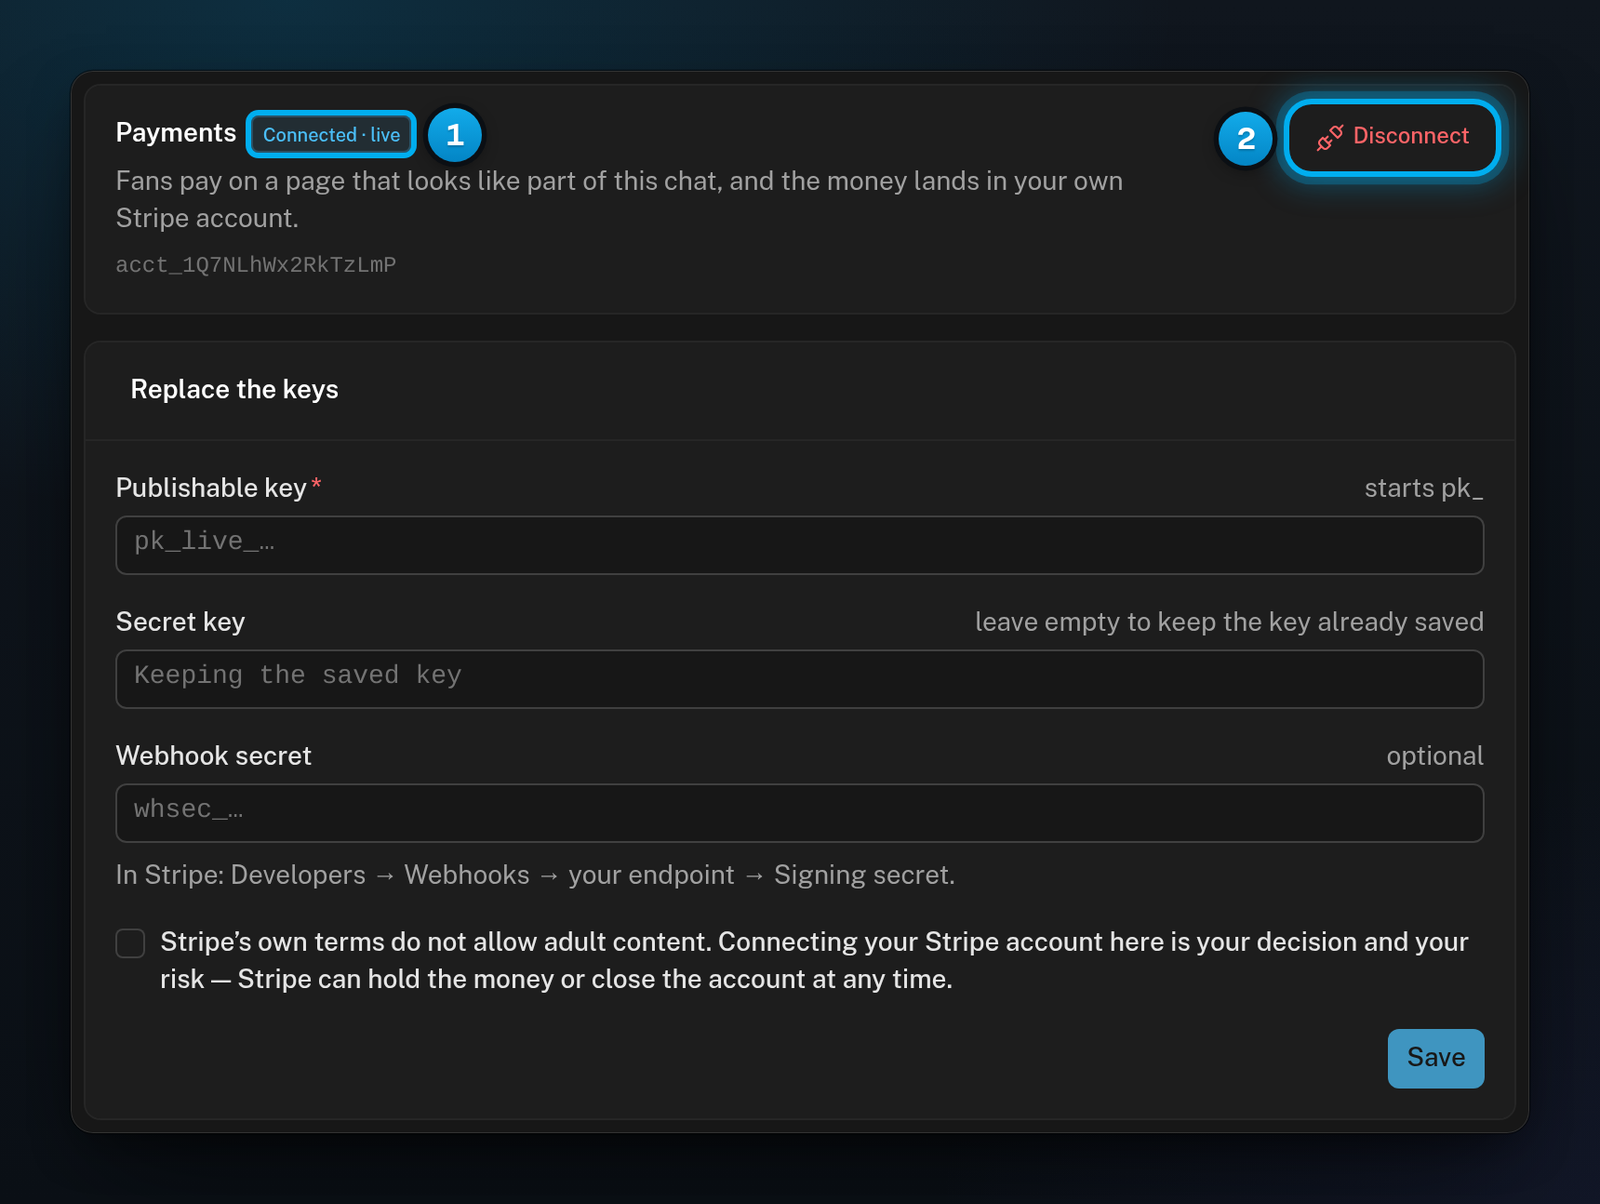Click 'leave empty to keep the key' hint
This screenshot has width=1600, height=1204.
click(1229, 622)
